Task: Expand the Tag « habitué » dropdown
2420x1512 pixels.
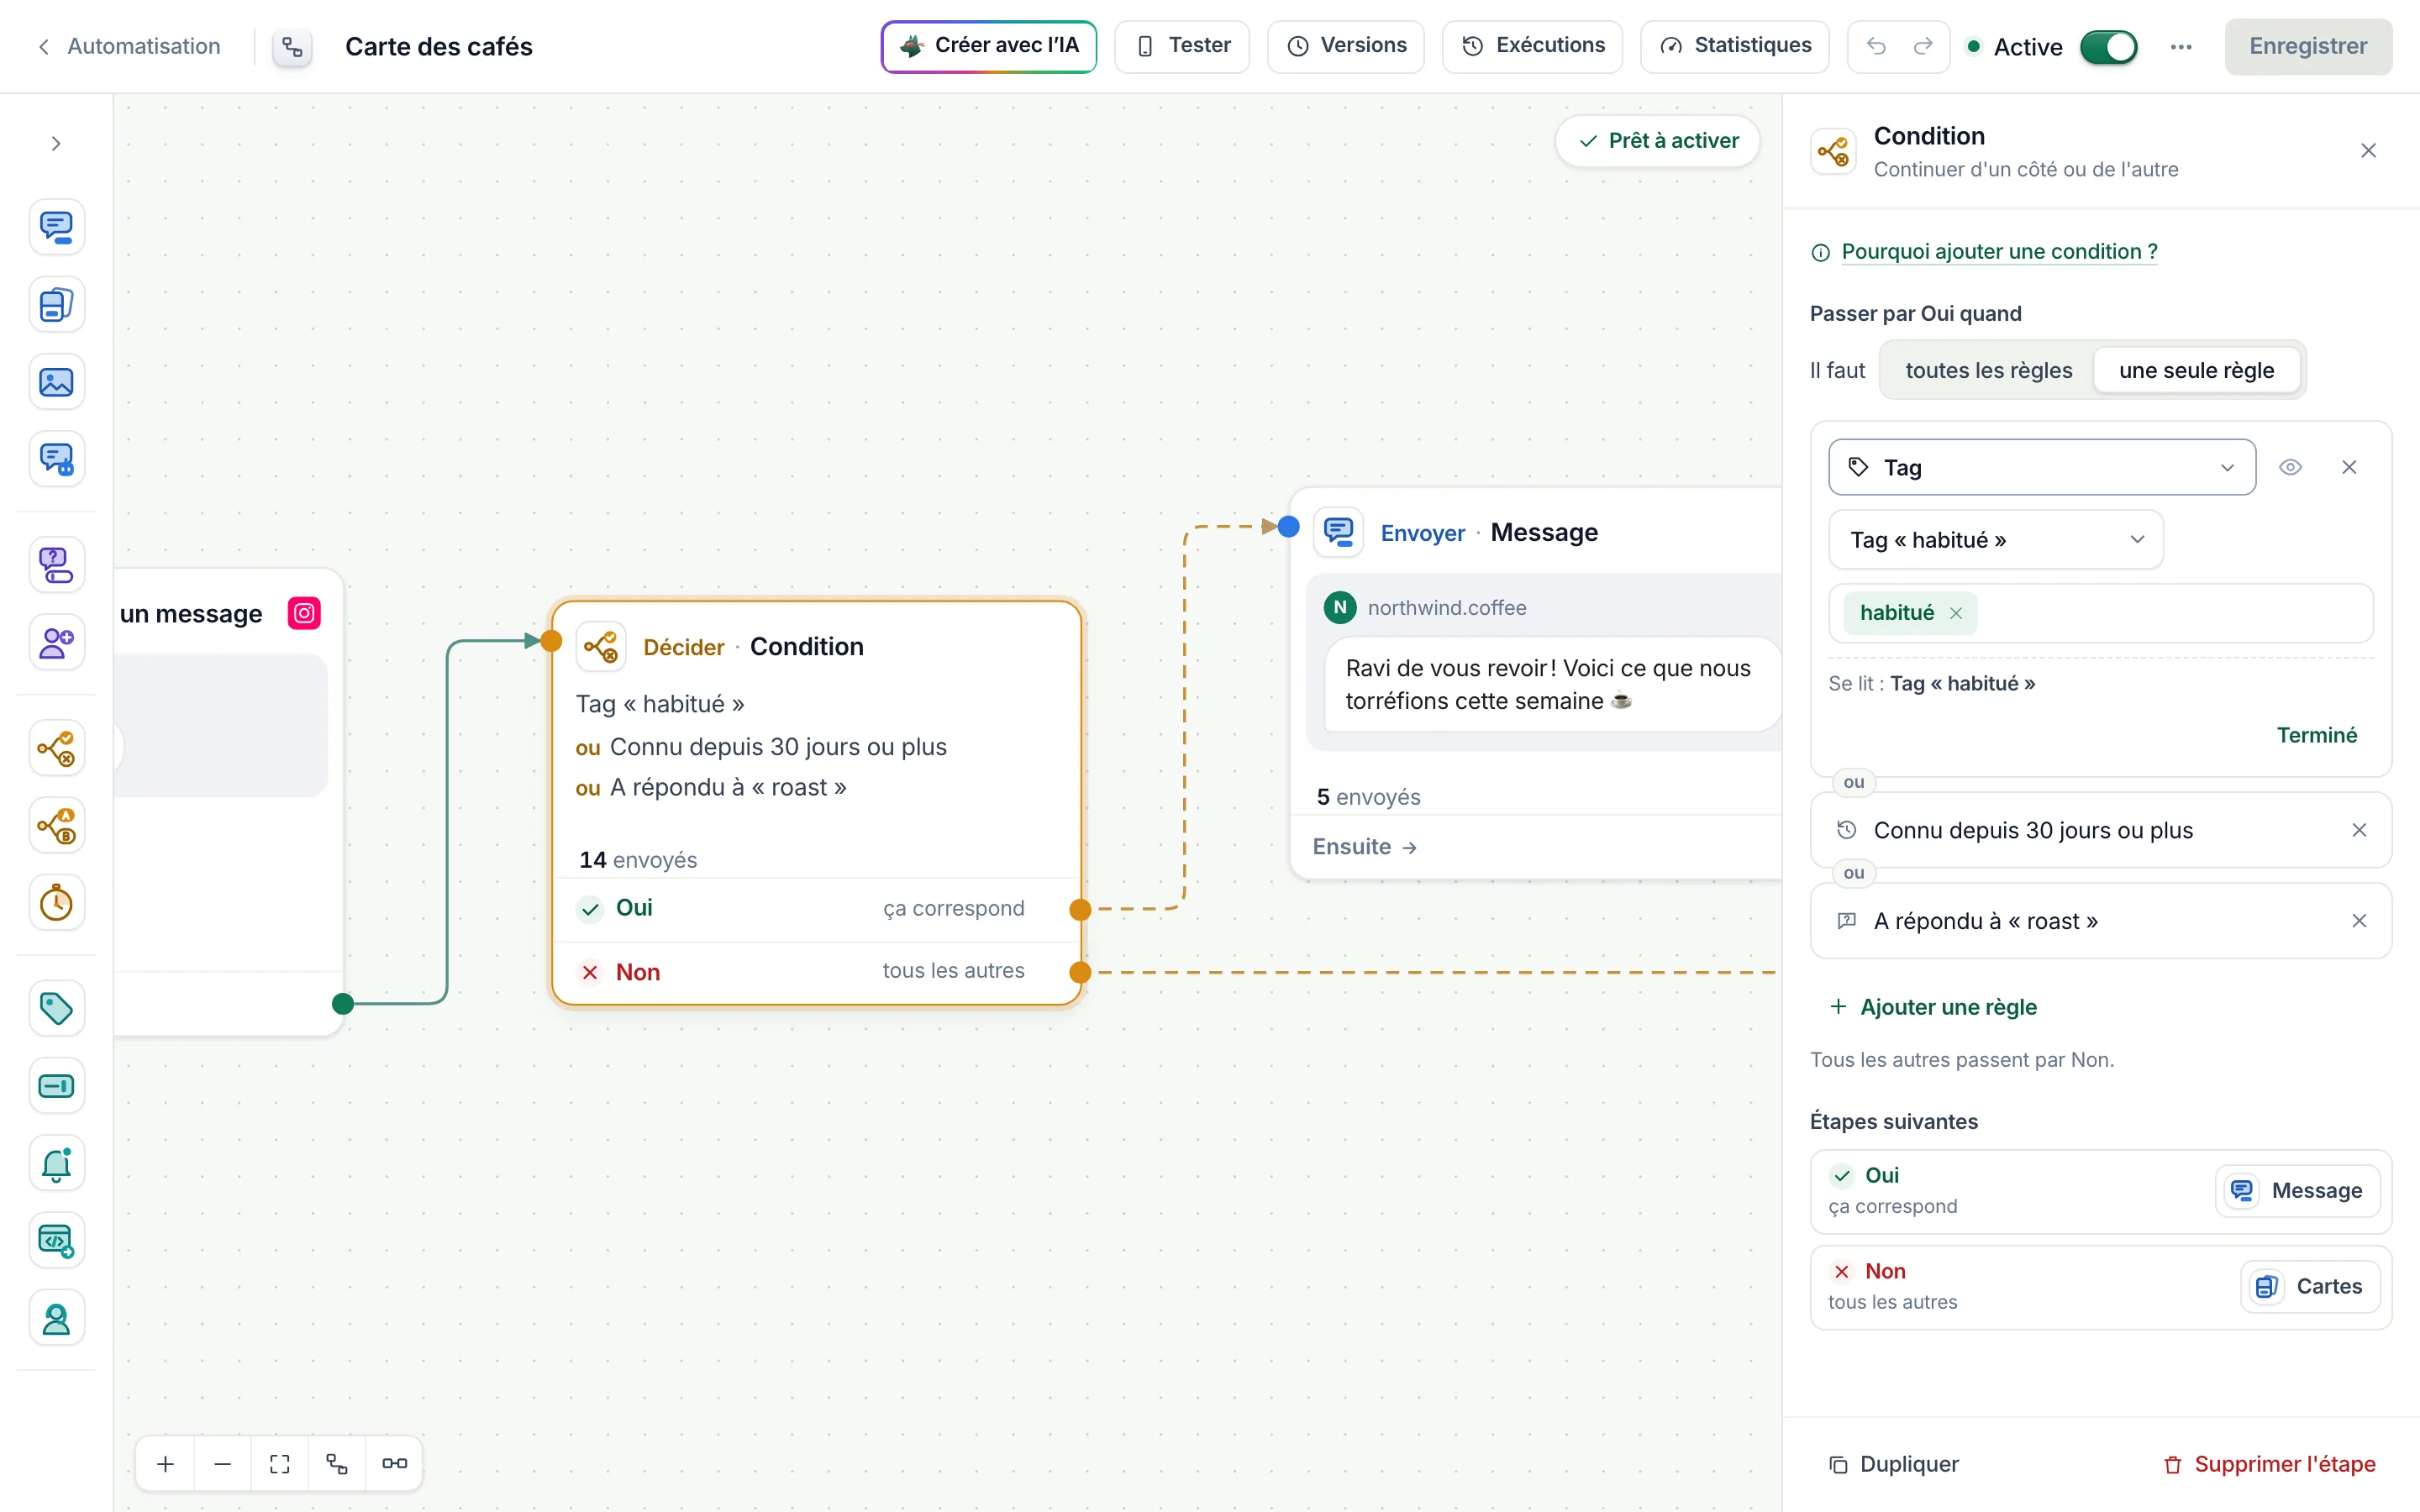Action: coord(1996,540)
